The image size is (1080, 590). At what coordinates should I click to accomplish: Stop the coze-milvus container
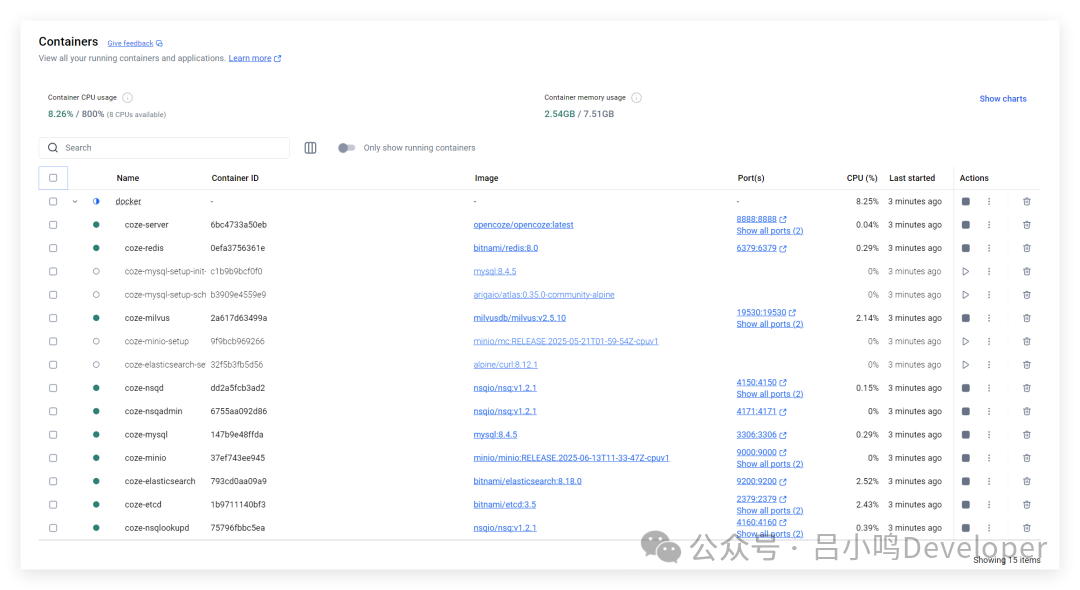click(966, 318)
